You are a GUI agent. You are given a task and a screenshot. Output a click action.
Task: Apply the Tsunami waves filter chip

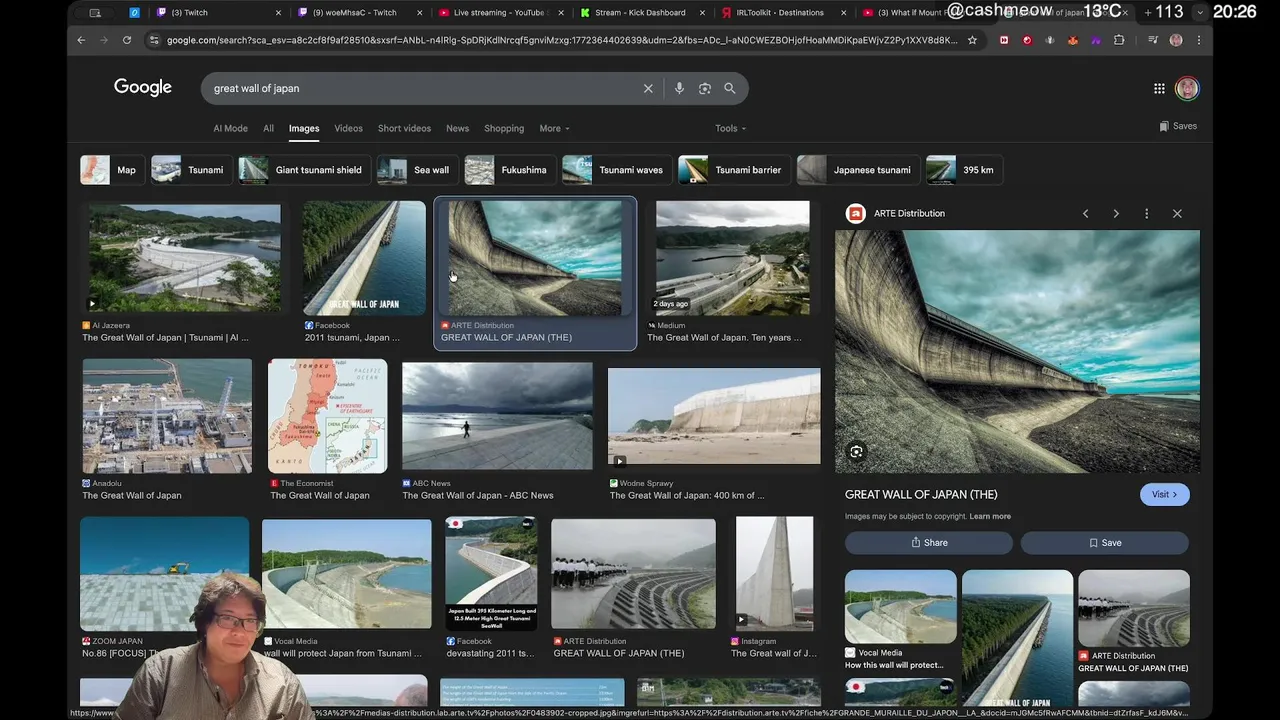615,170
